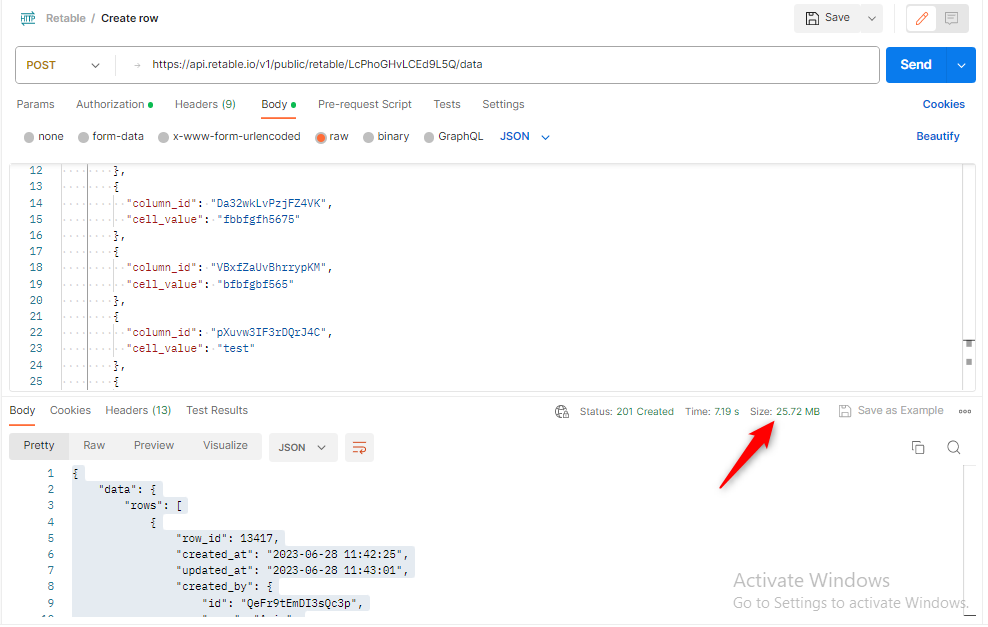Click the HTTP request icon beside Retable
Screen dimensions: 988x627
click(28, 18)
